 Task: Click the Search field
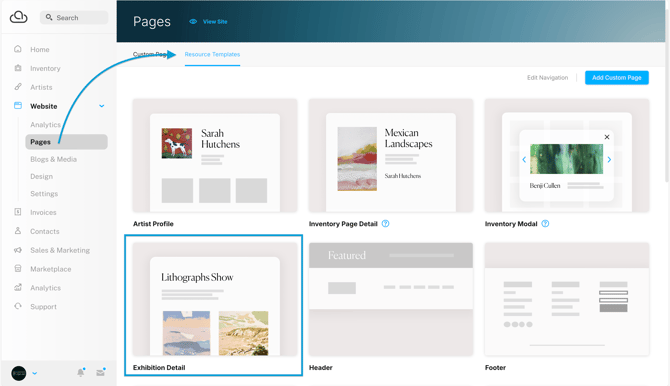[x=74, y=18]
